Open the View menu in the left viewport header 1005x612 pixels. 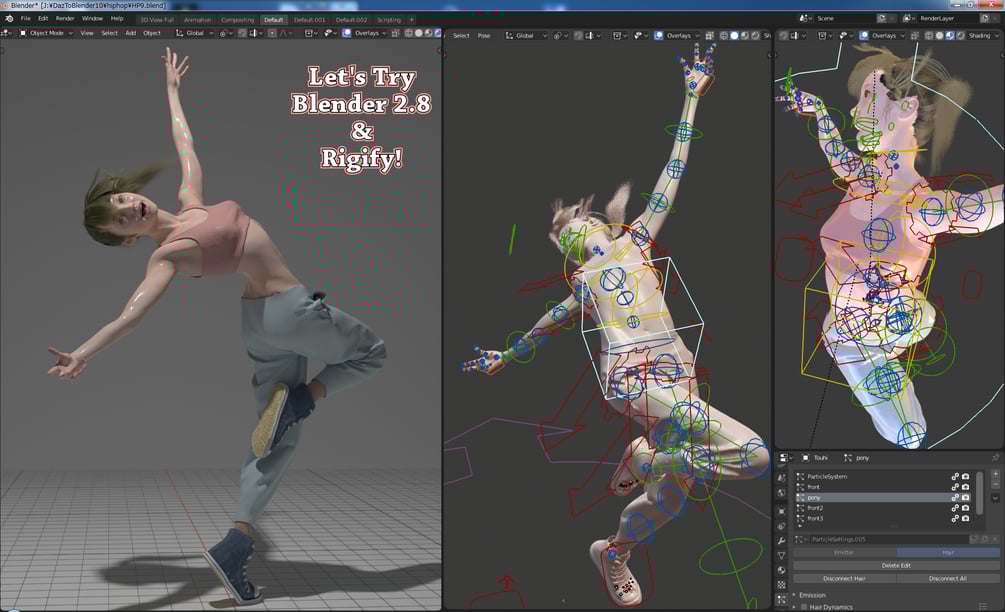(87, 33)
